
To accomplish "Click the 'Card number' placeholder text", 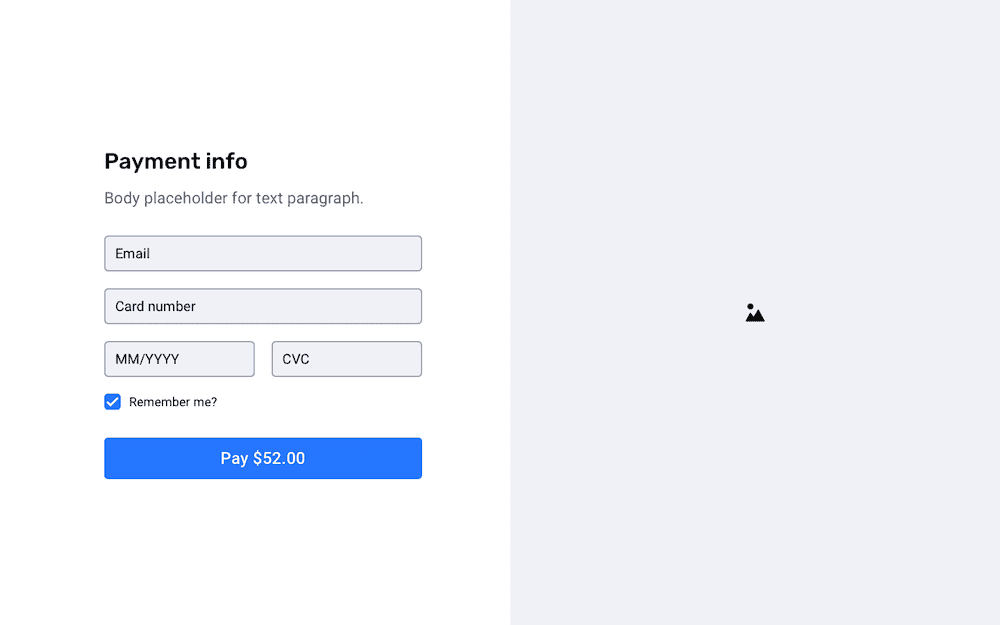I will (155, 306).
